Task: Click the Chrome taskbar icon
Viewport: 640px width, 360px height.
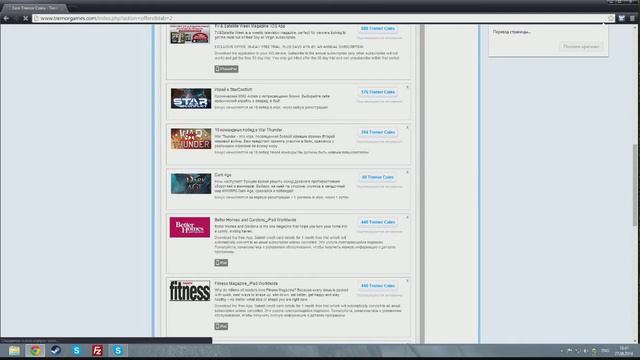Action: pyautogui.click(x=35, y=351)
